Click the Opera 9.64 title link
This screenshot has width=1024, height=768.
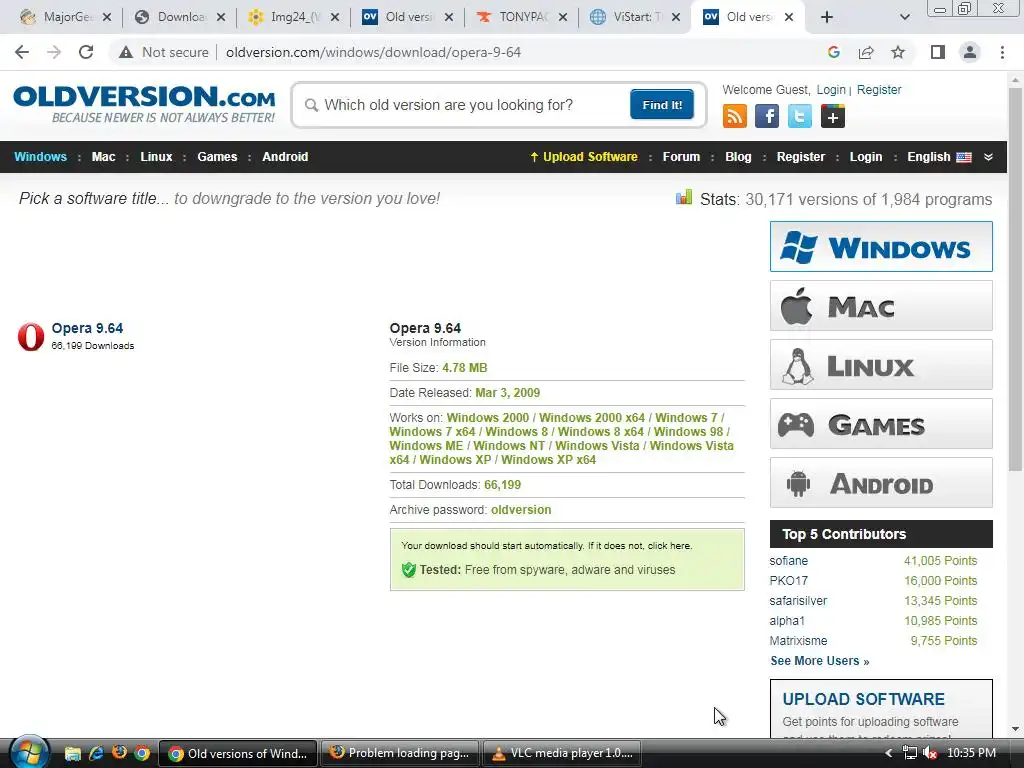pyautogui.click(x=87, y=328)
